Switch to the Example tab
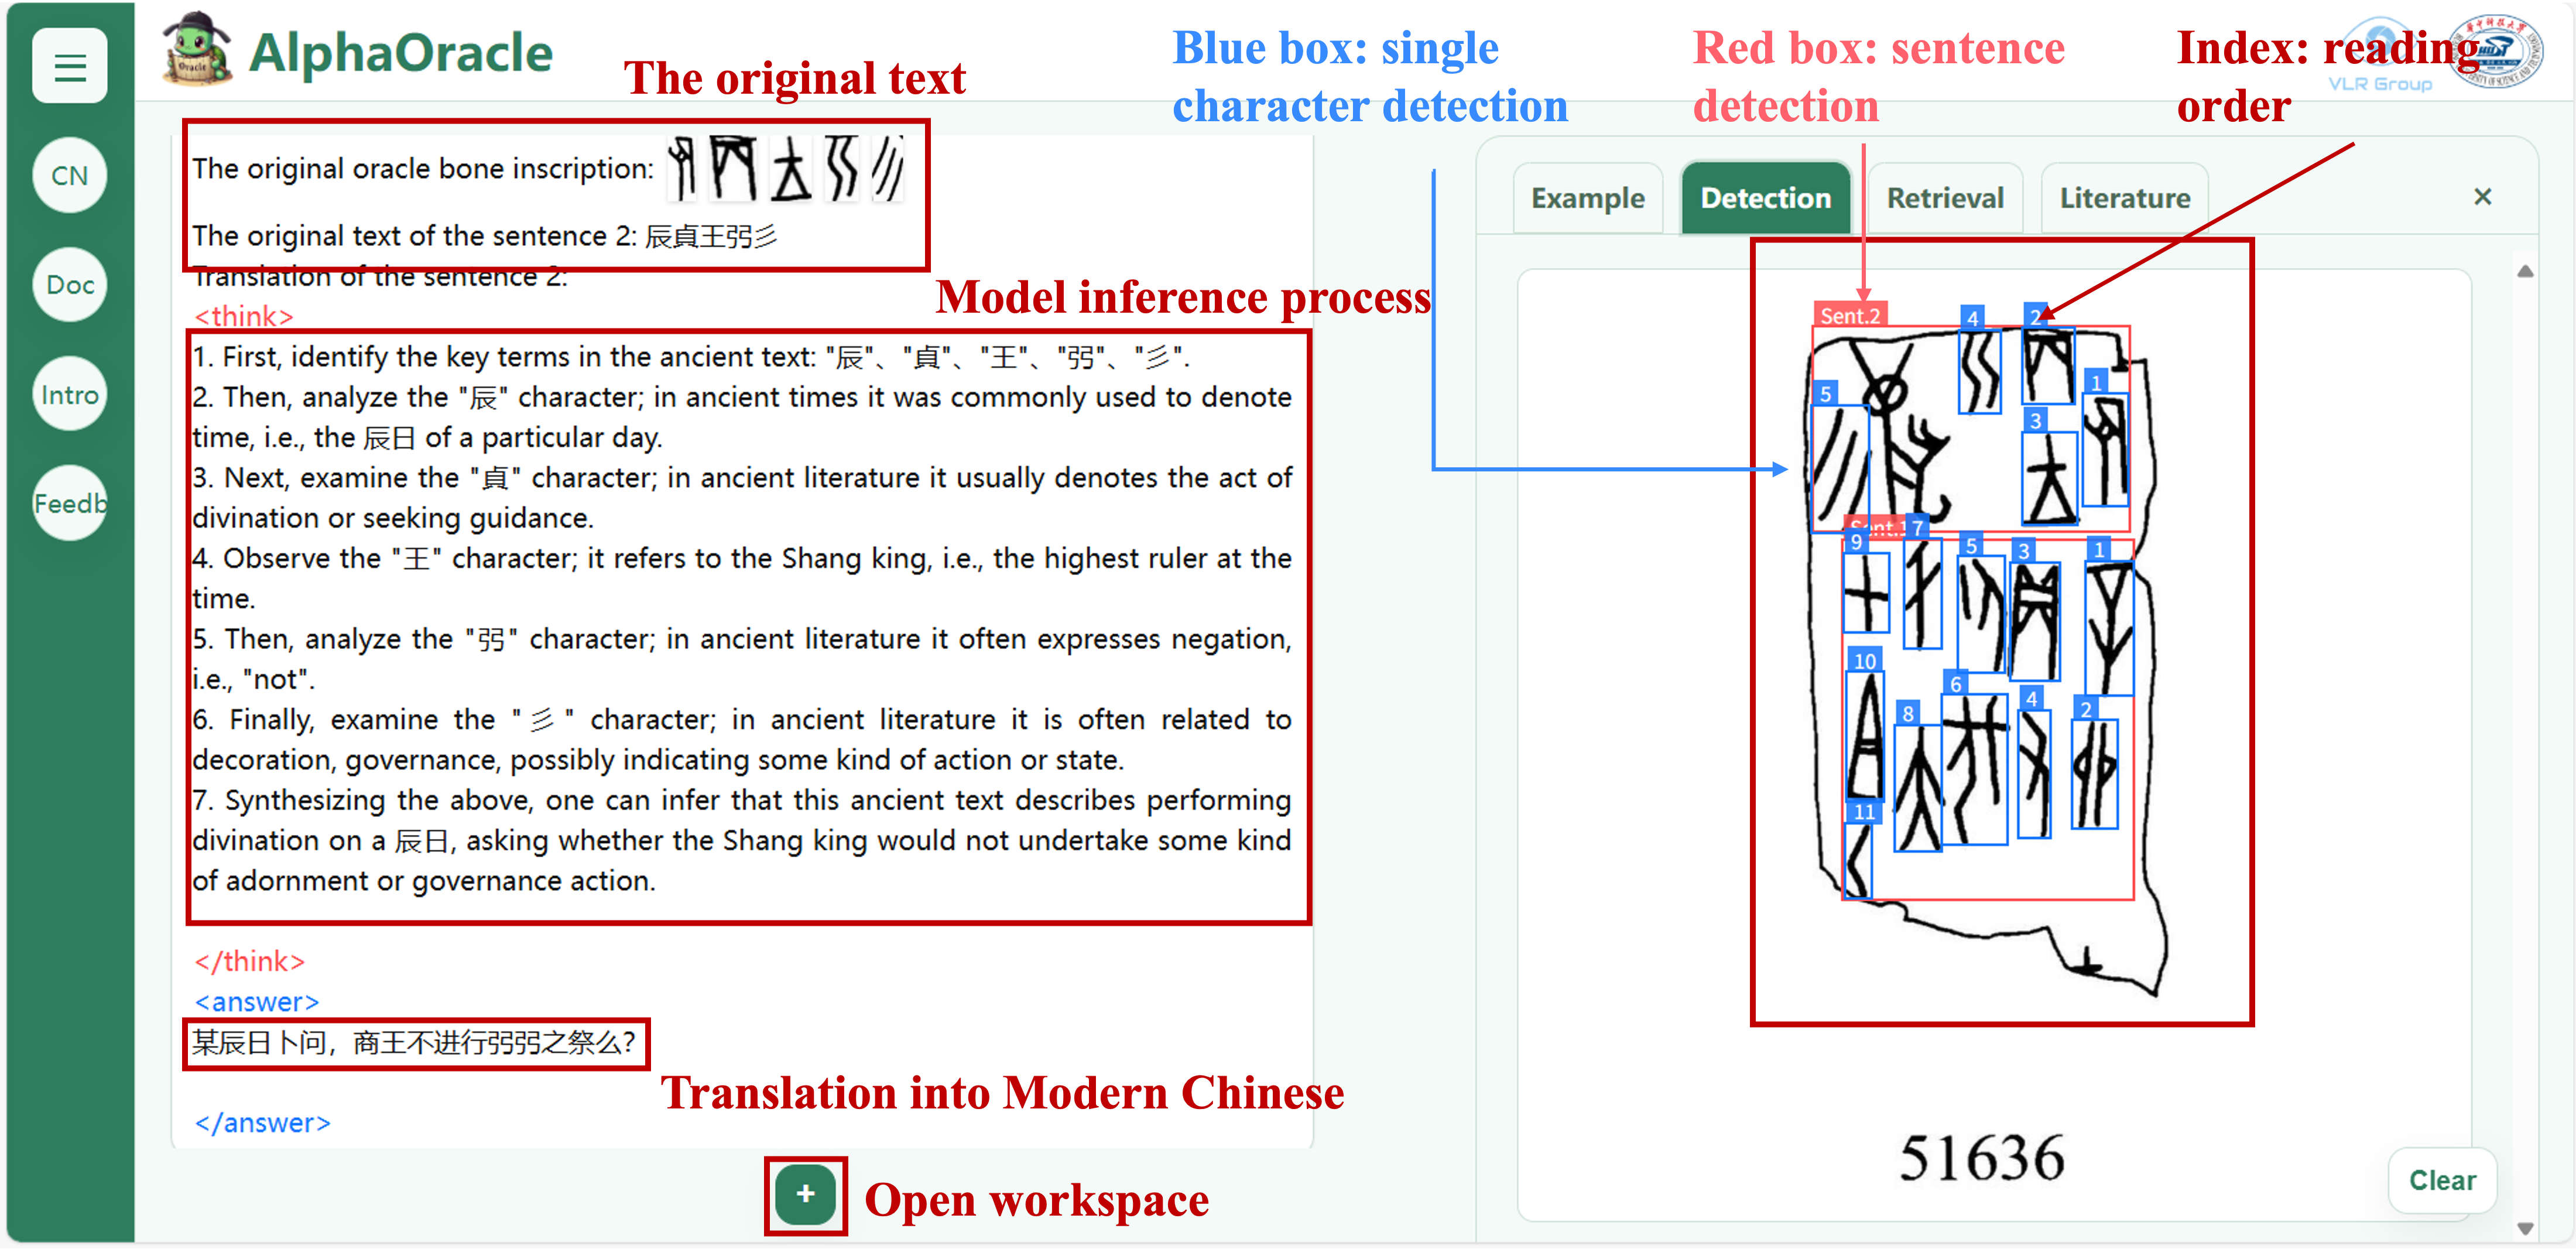The height and width of the screenshot is (1256, 2576). click(x=1587, y=198)
